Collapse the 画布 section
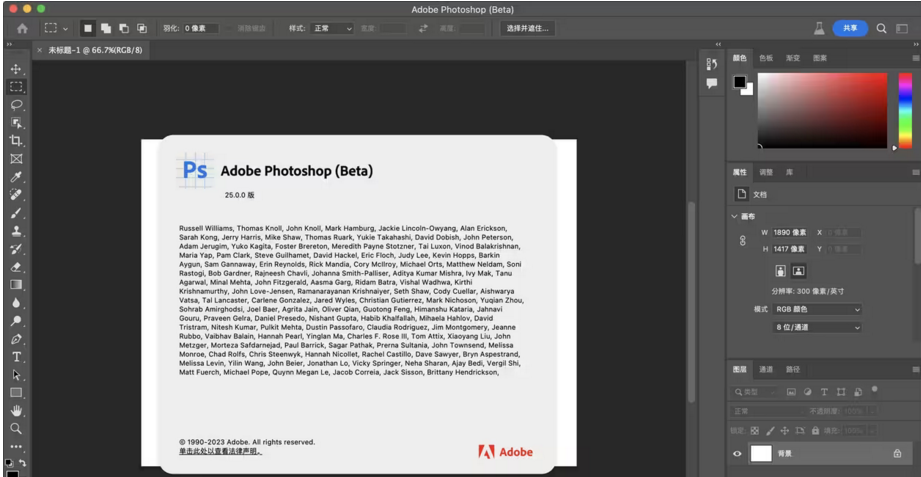Screen dimensions: 921x477 click(734, 216)
